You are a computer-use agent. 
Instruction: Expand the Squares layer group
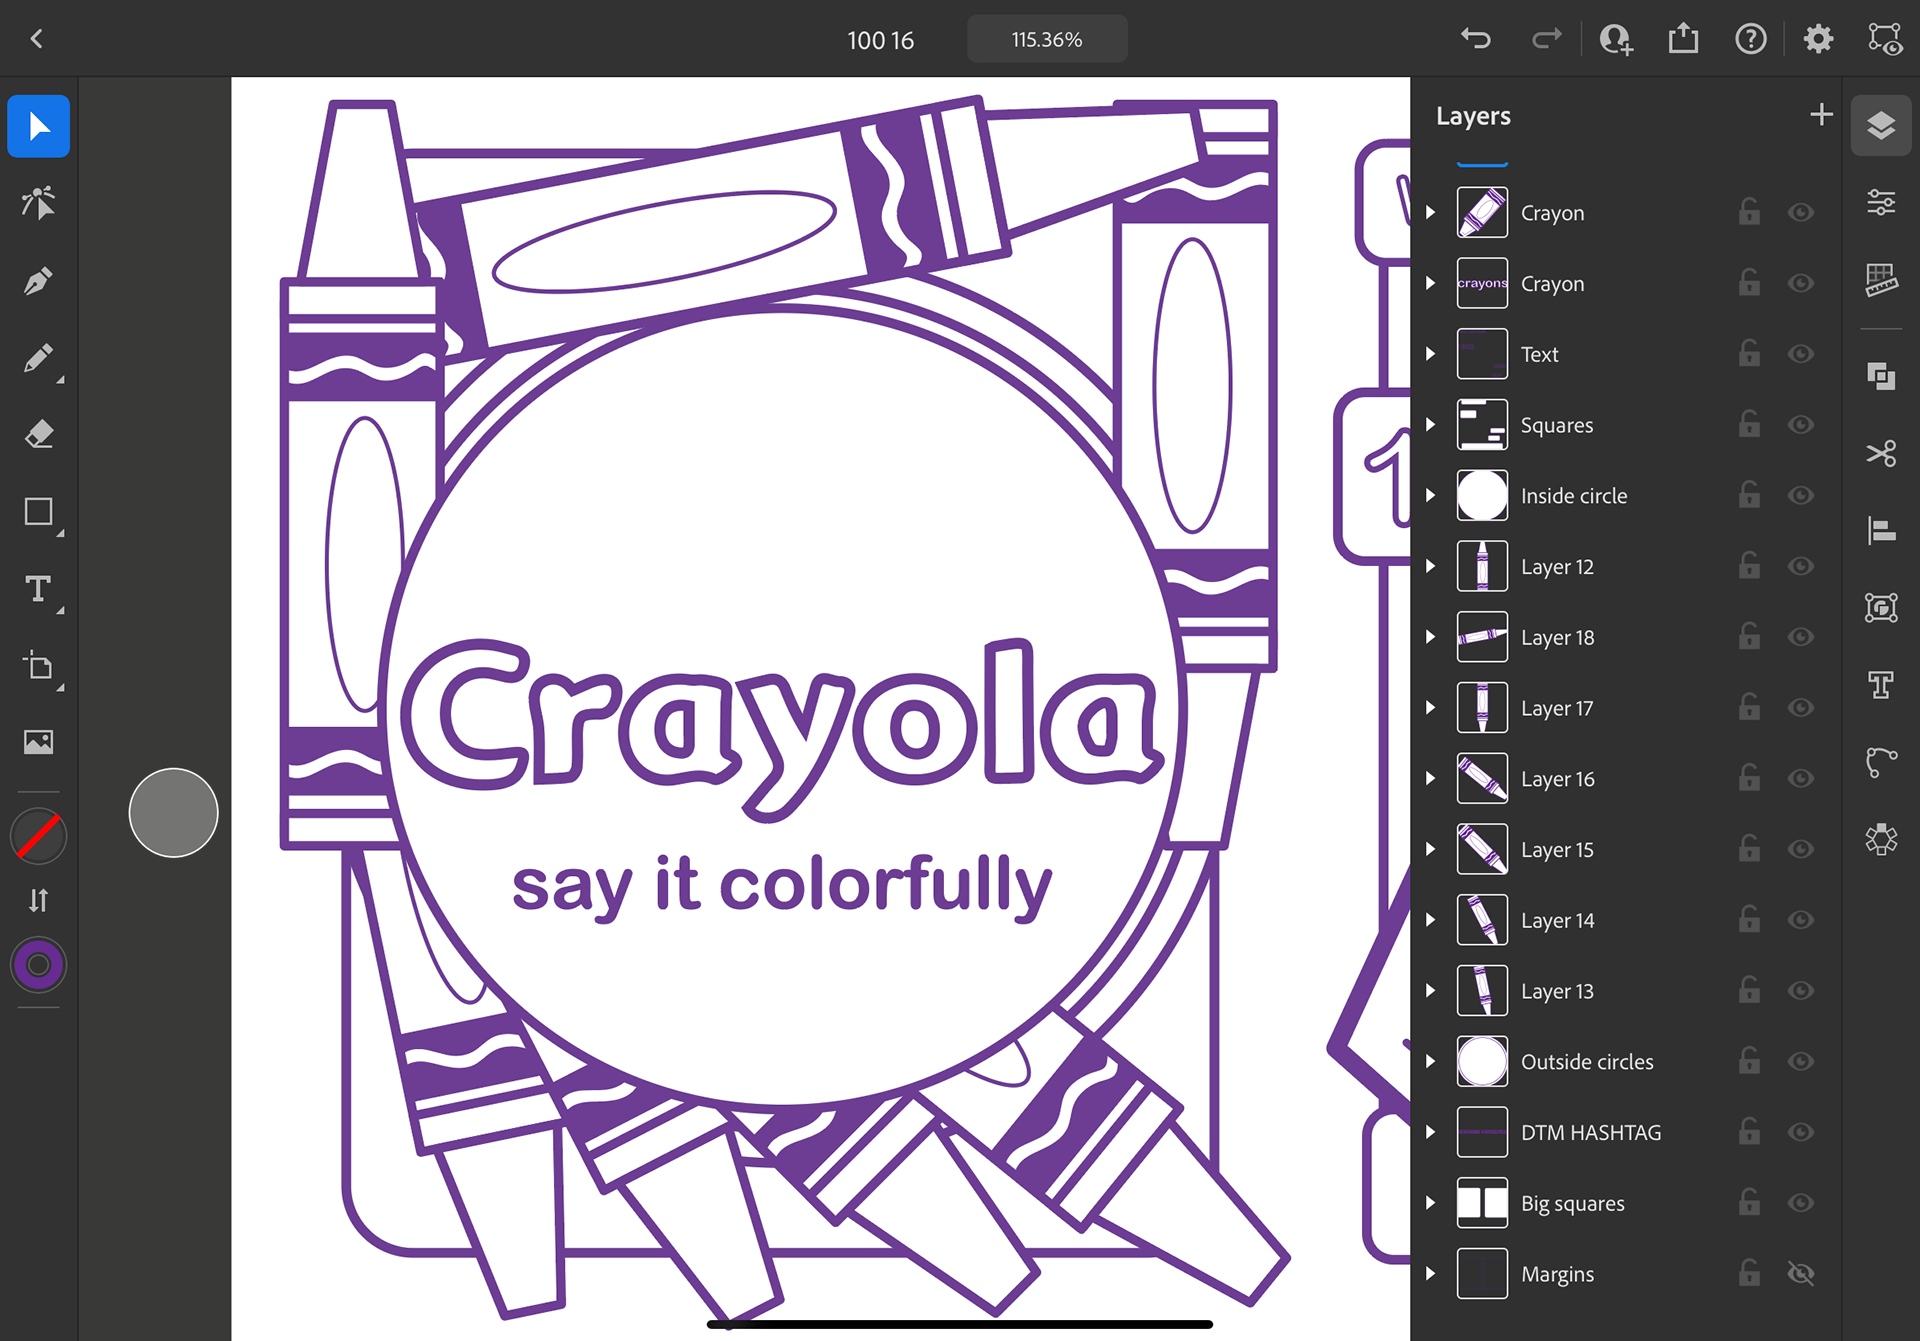tap(1431, 425)
